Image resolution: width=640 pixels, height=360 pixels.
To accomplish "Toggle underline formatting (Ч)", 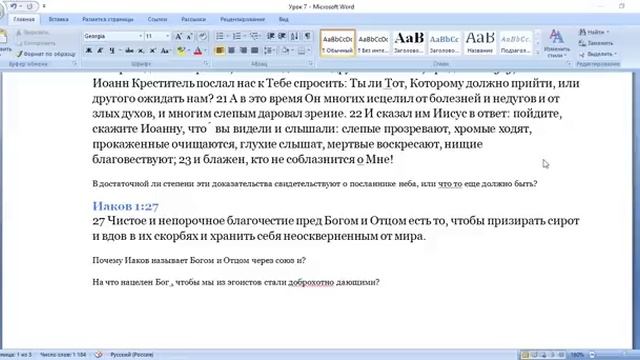I will click(x=111, y=51).
